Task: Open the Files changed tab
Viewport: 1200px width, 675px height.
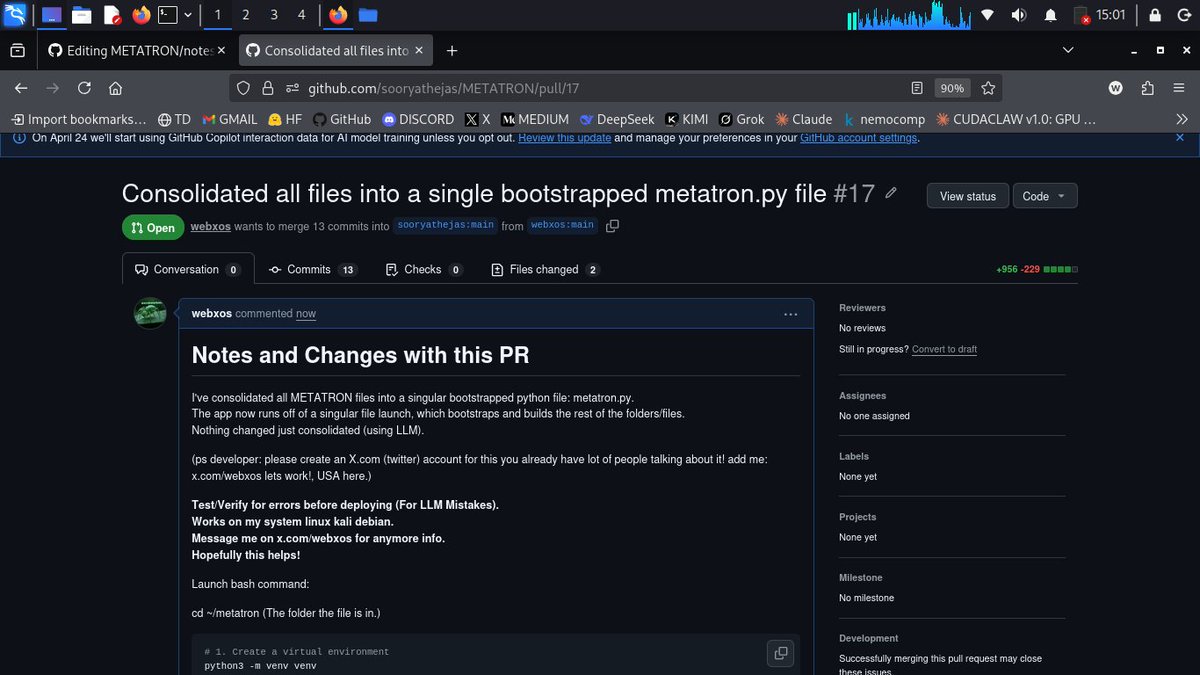Action: (x=546, y=269)
